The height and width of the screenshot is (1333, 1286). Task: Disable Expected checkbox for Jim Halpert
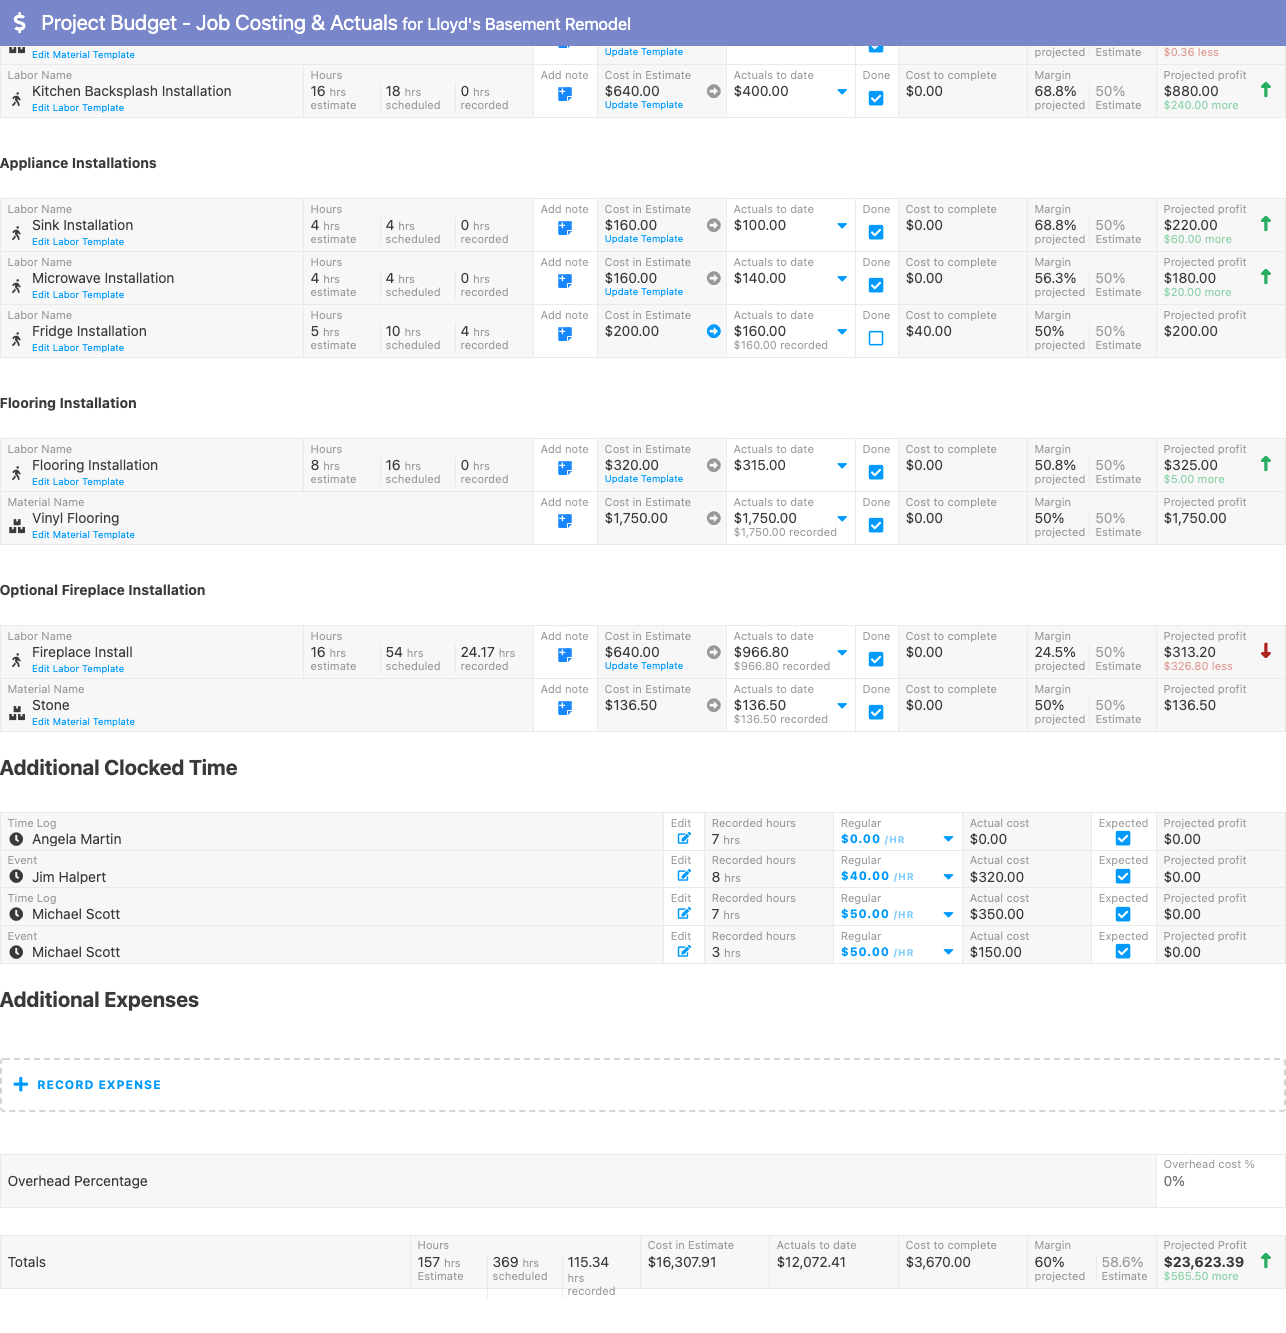(1122, 875)
